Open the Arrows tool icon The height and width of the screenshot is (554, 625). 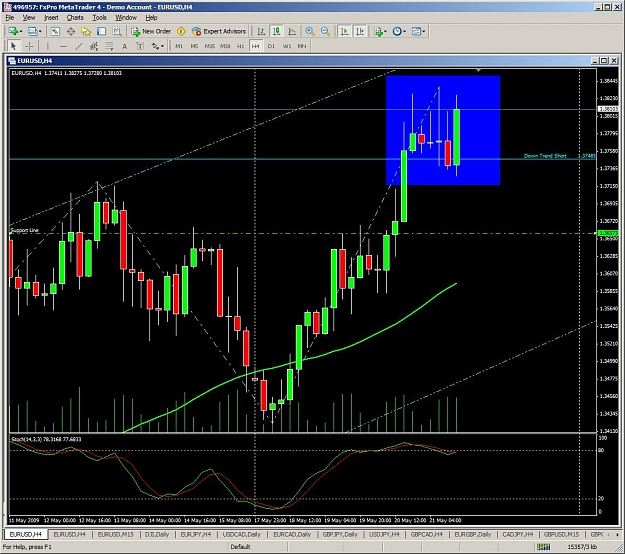[x=155, y=46]
